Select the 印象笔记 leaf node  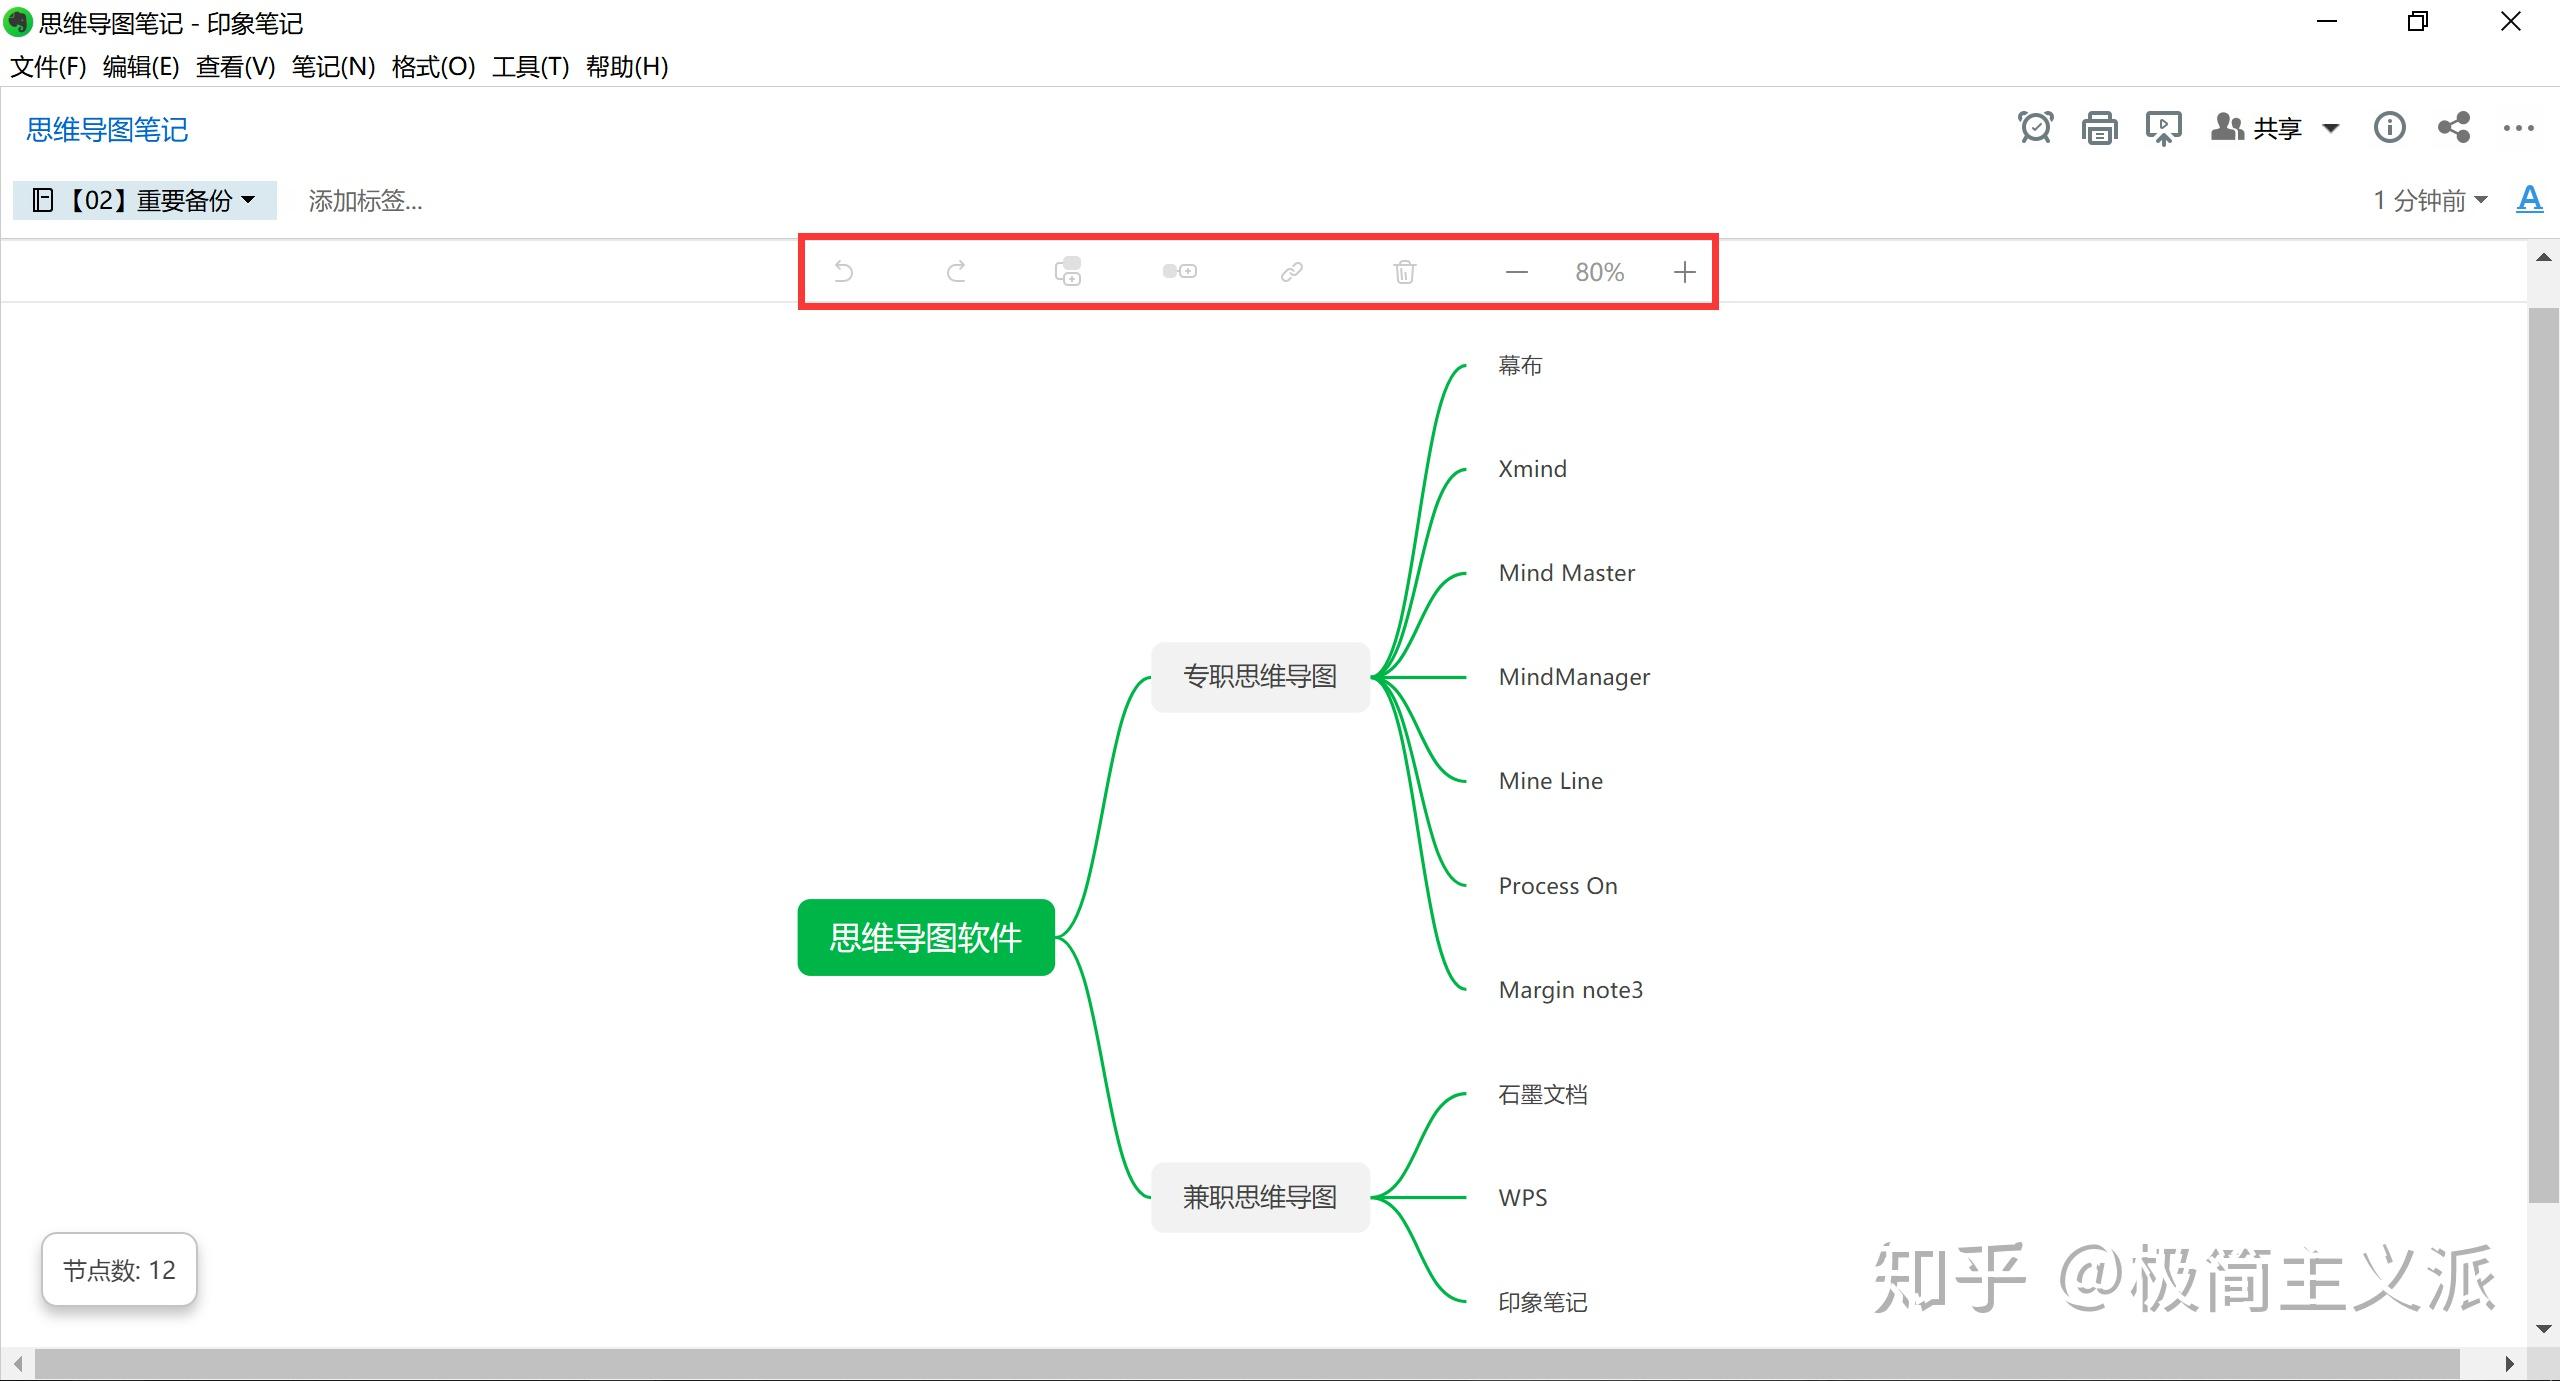(1542, 1302)
